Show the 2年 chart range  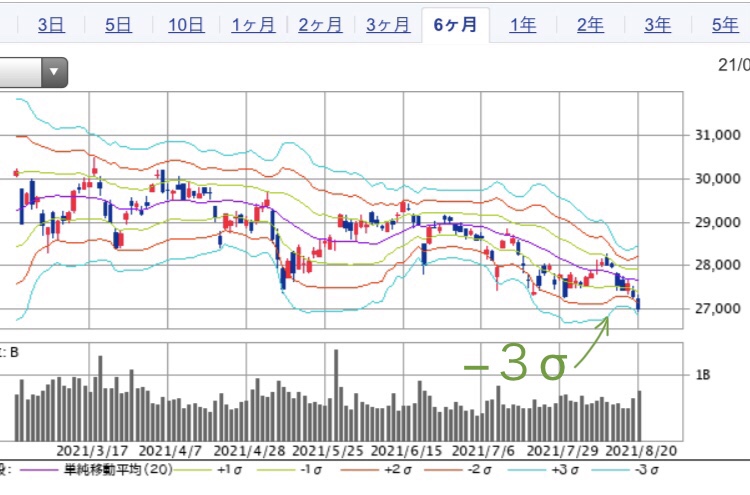coord(590,25)
